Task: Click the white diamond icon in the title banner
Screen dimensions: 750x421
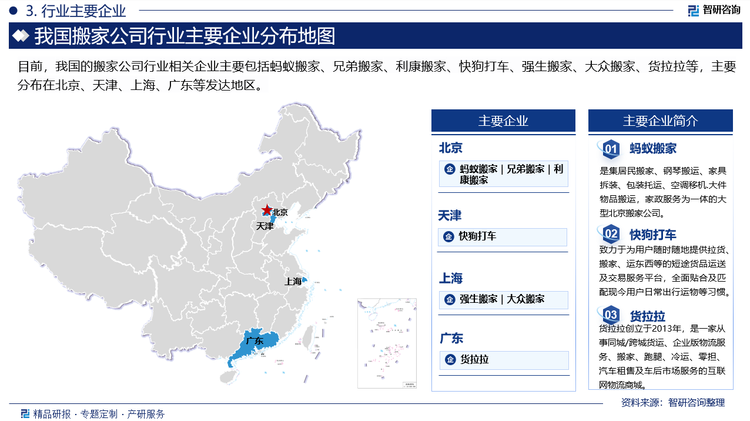Action: 21,36
